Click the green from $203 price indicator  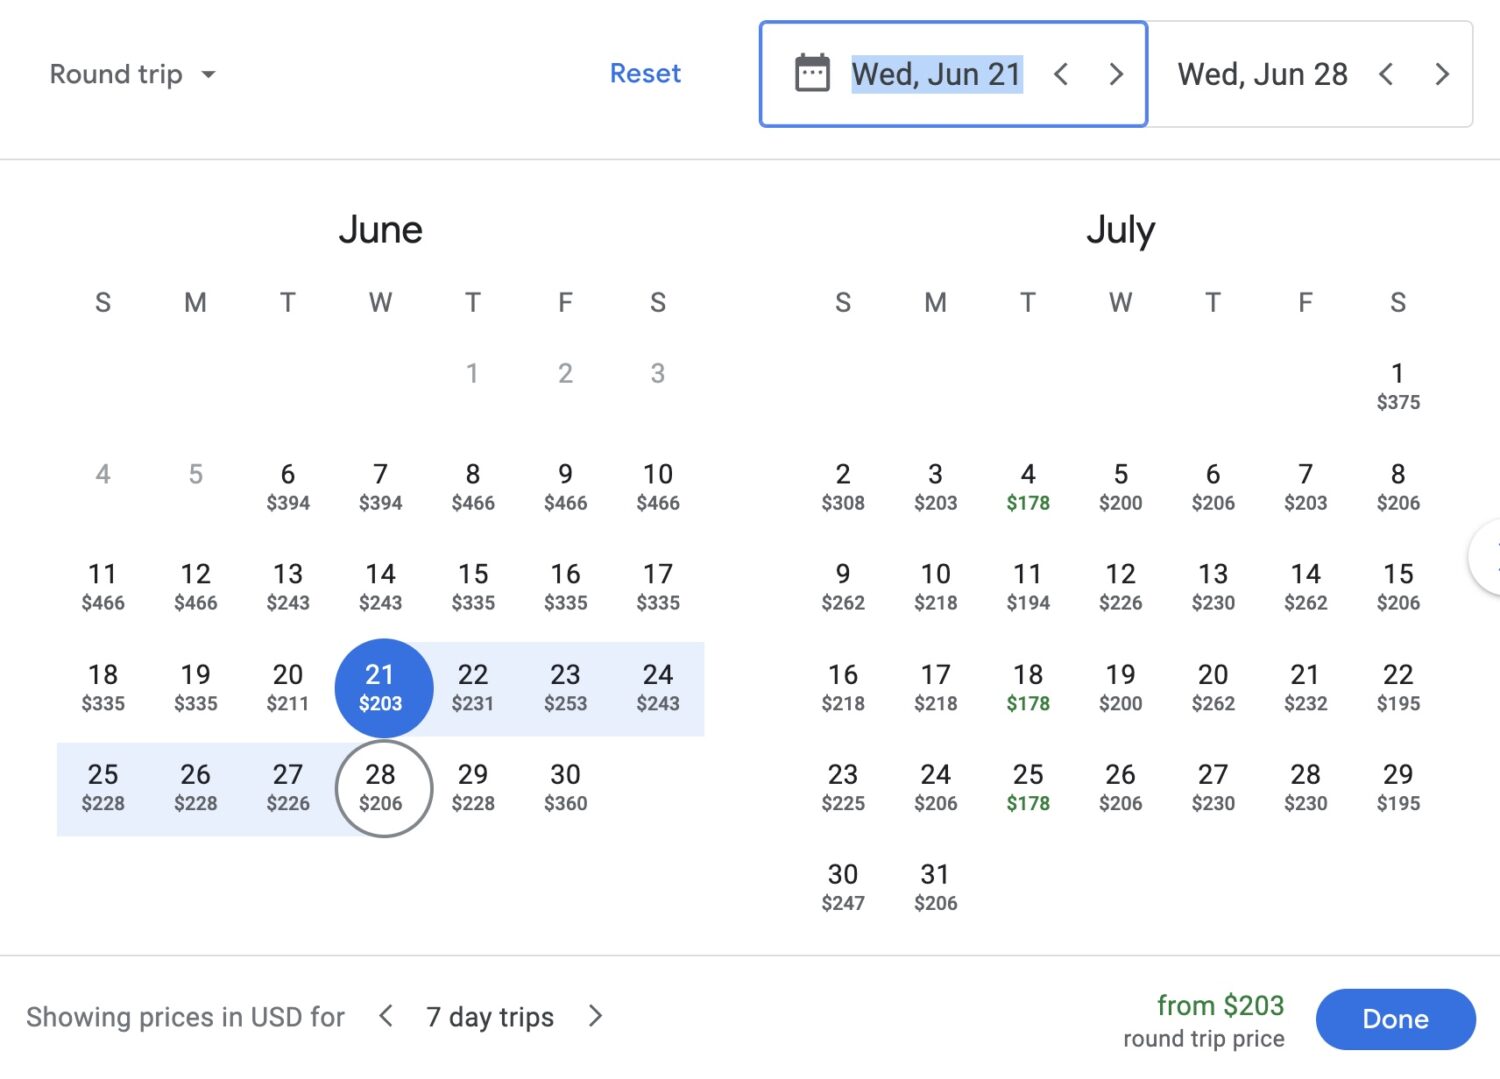tap(1220, 1005)
